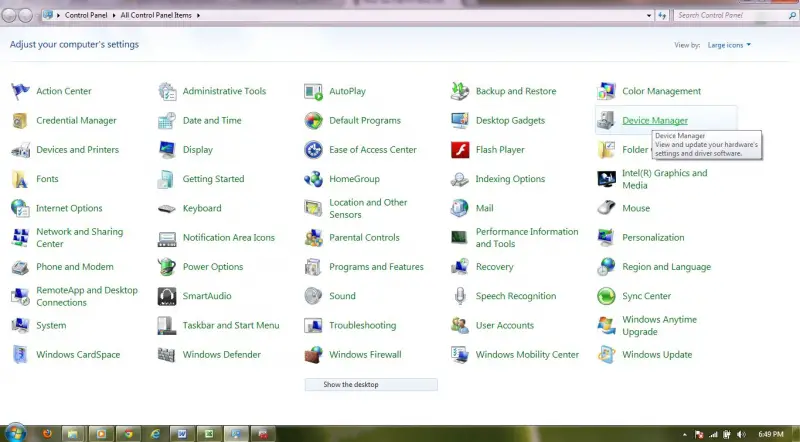Screen dimensions: 800x442
Task: Open the Mouse icon
Action: 606,208
